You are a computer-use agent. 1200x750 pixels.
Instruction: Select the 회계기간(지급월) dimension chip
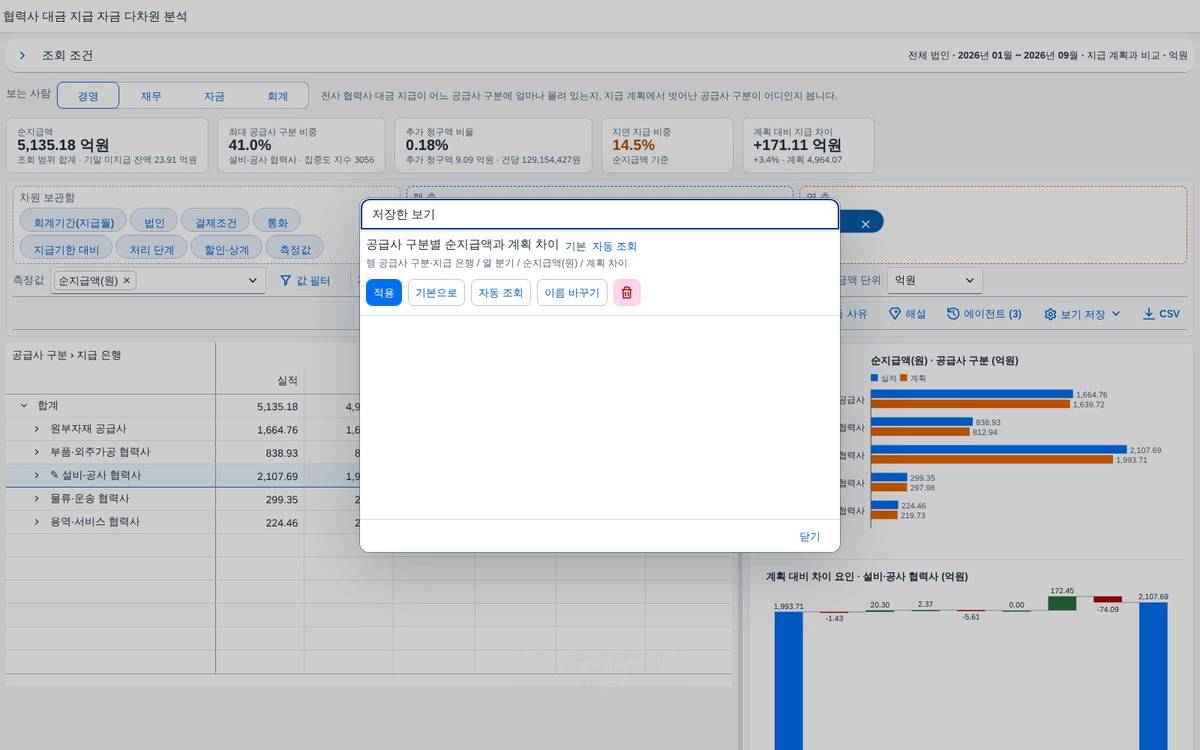point(74,223)
